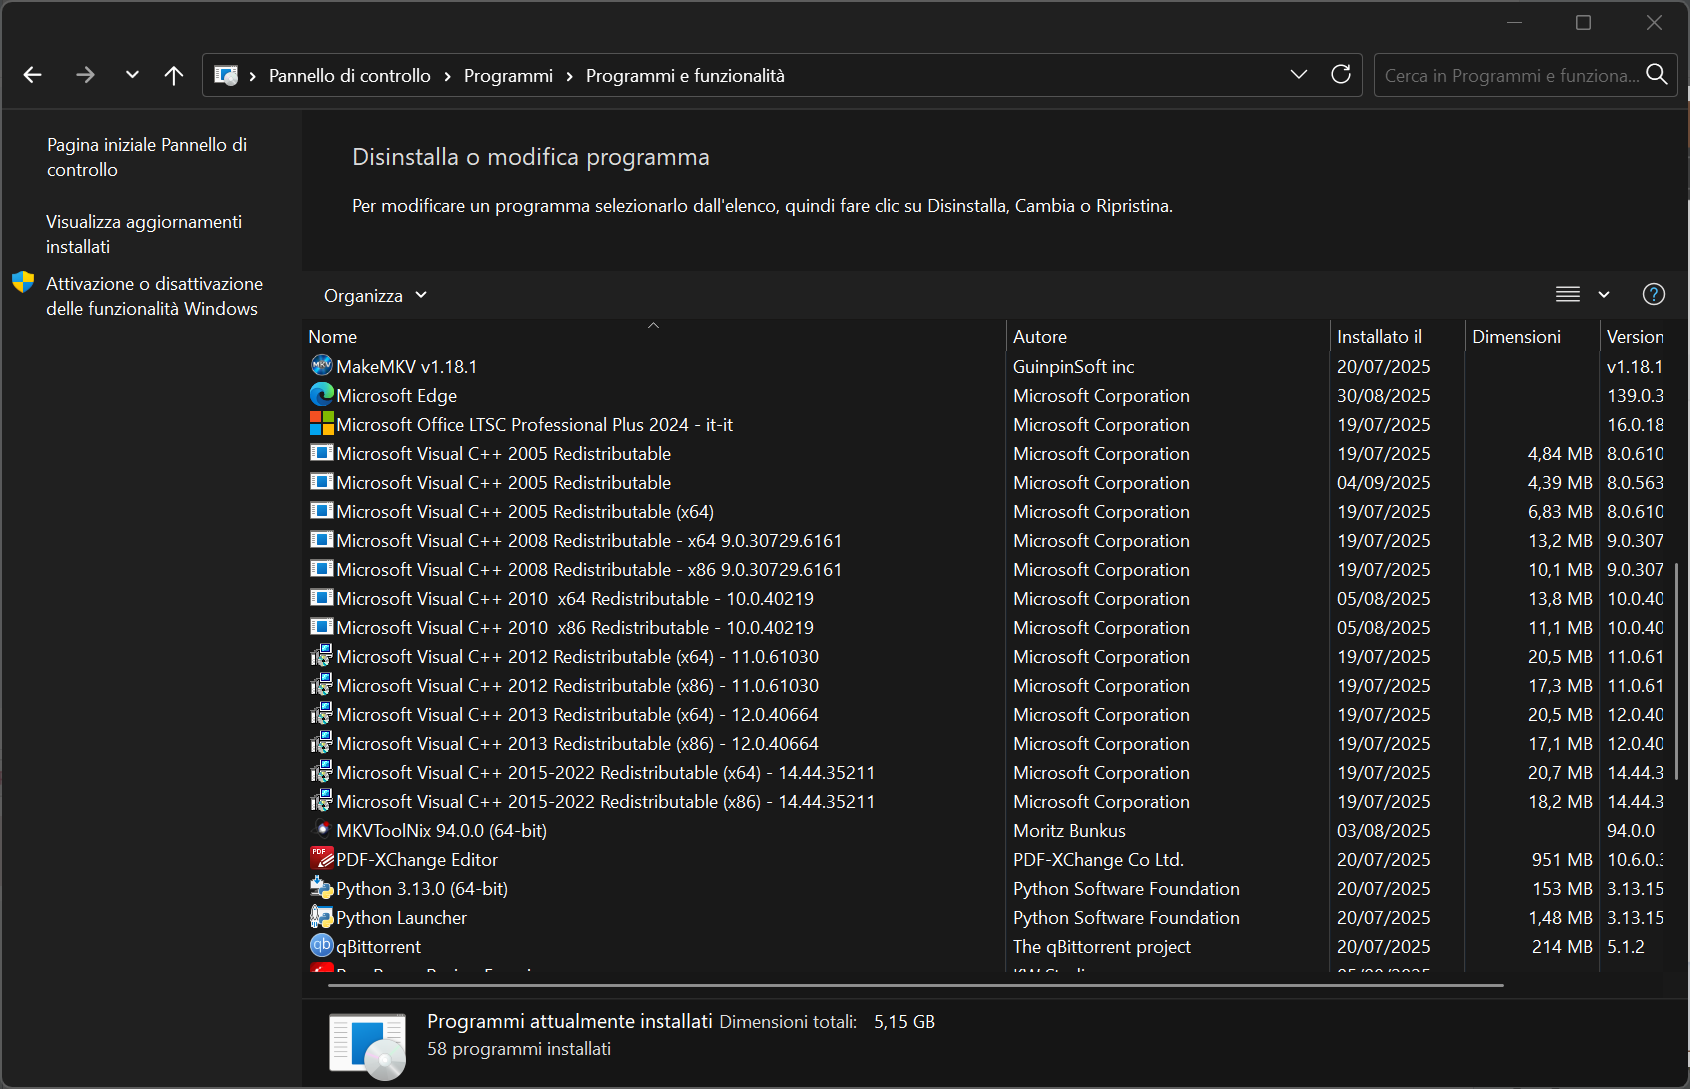Image resolution: width=1690 pixels, height=1089 pixels.
Task: Go up one folder level
Action: tap(174, 75)
